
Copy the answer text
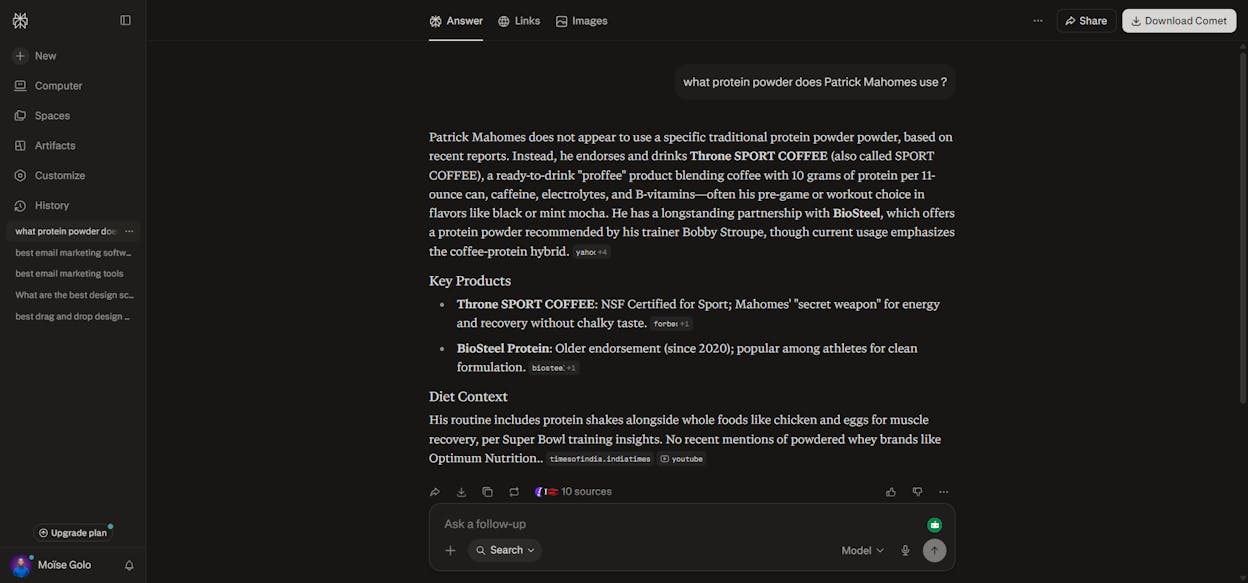(487, 492)
